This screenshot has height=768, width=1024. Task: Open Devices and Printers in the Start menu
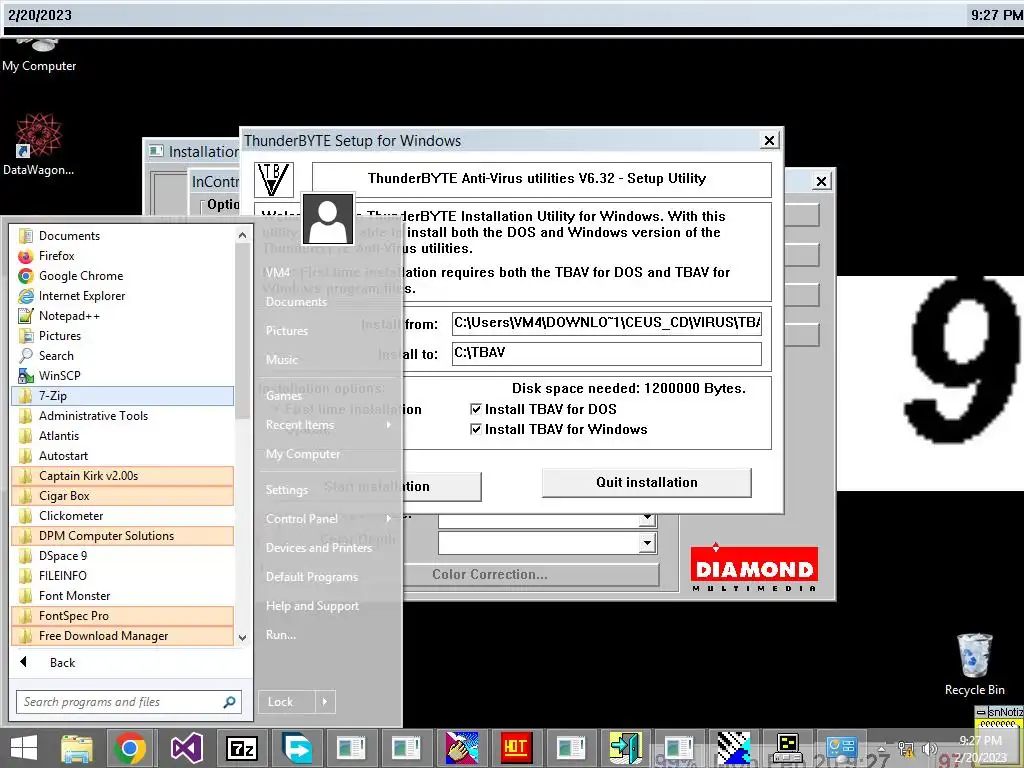(x=319, y=548)
